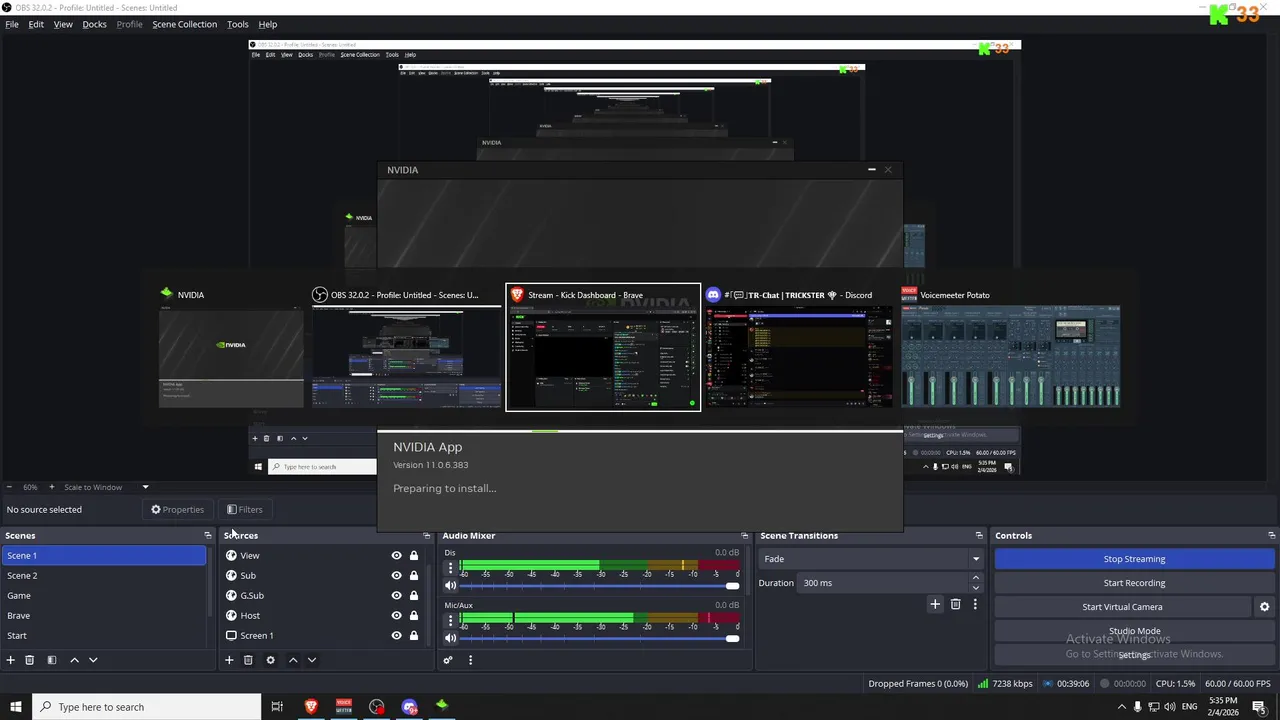Hide the G.Sub source with its eye icon
This screenshot has height=720, width=1280.
click(396, 596)
